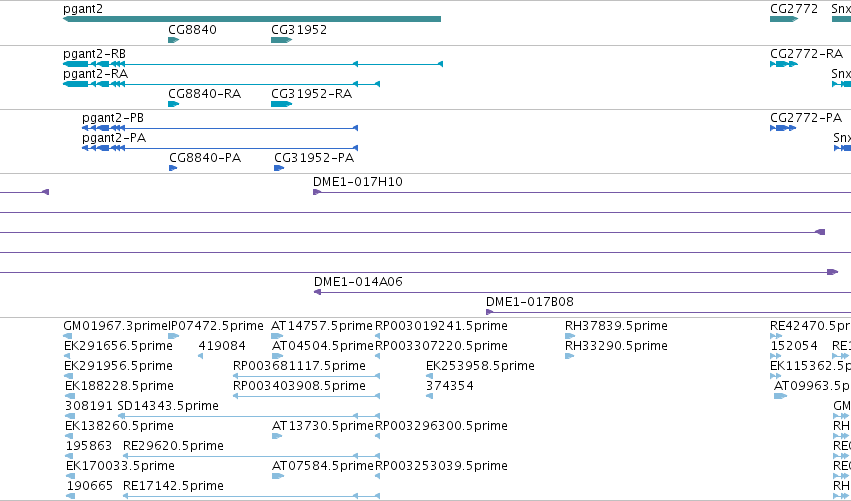
Task: Select the CG2772 gene glyph
Action: tap(784, 19)
